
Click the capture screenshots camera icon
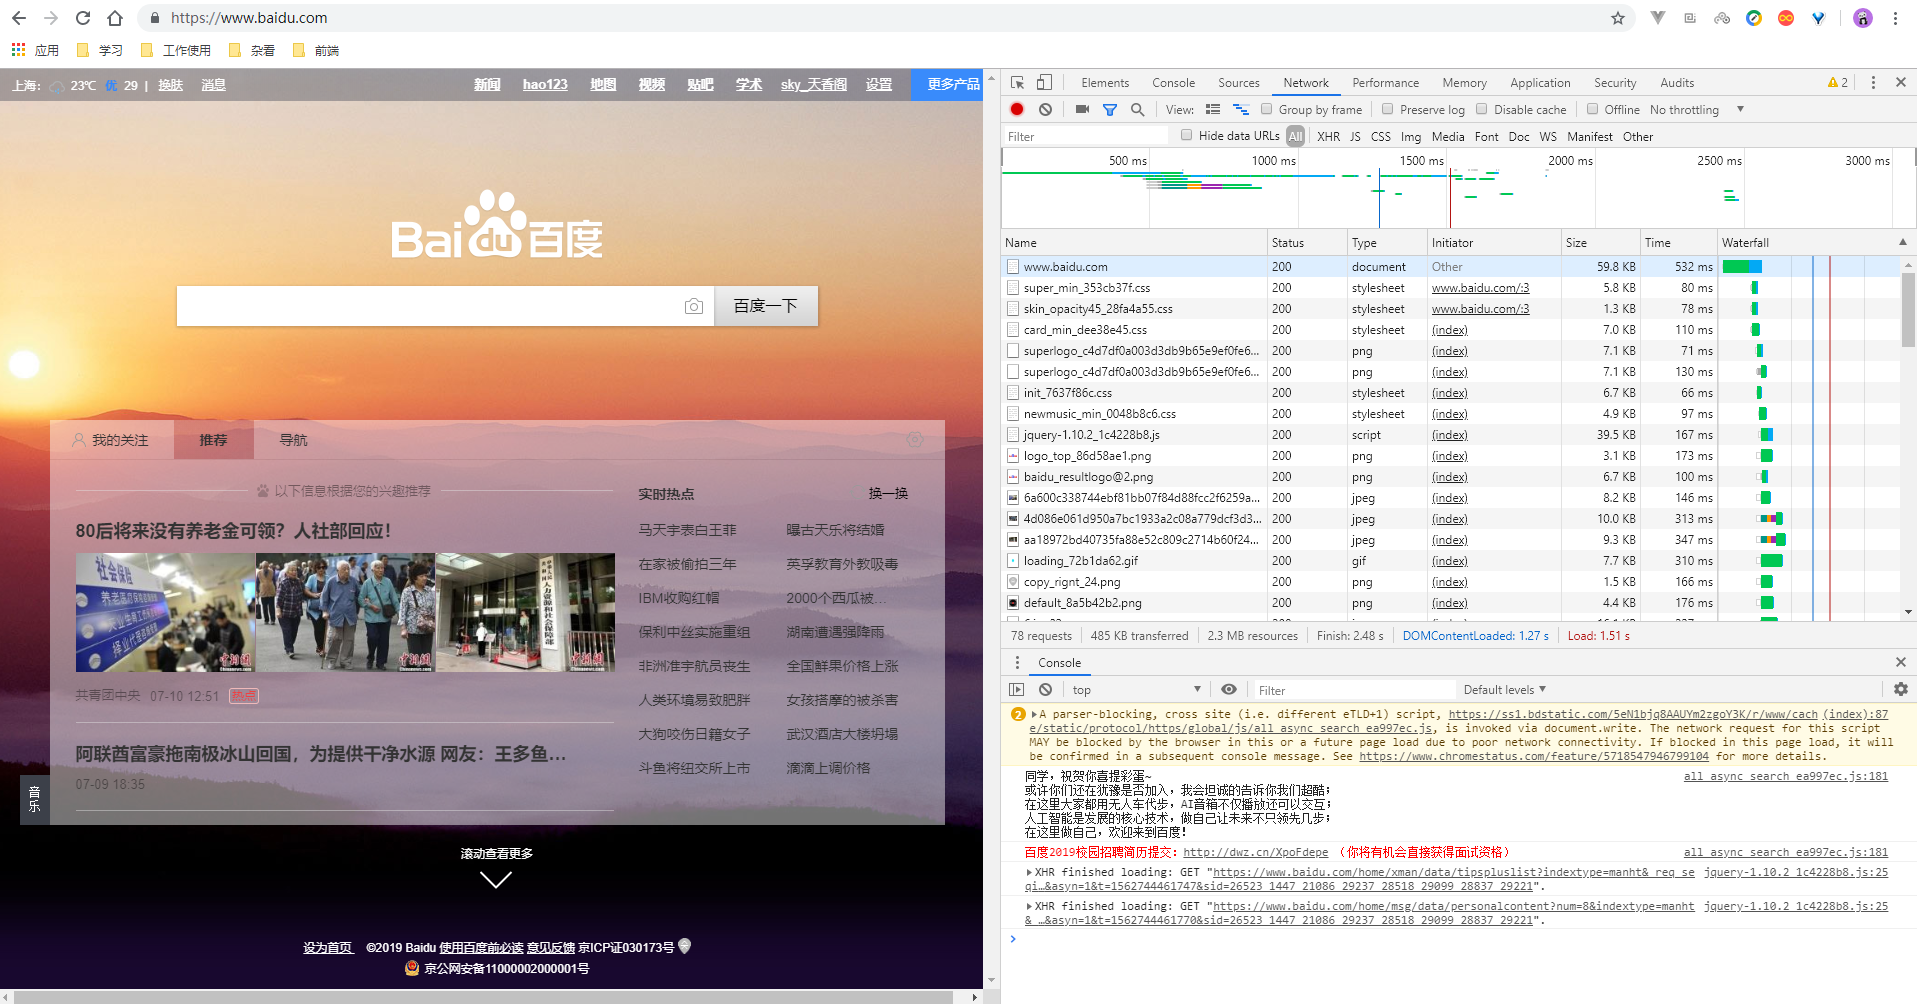pyautogui.click(x=1082, y=109)
